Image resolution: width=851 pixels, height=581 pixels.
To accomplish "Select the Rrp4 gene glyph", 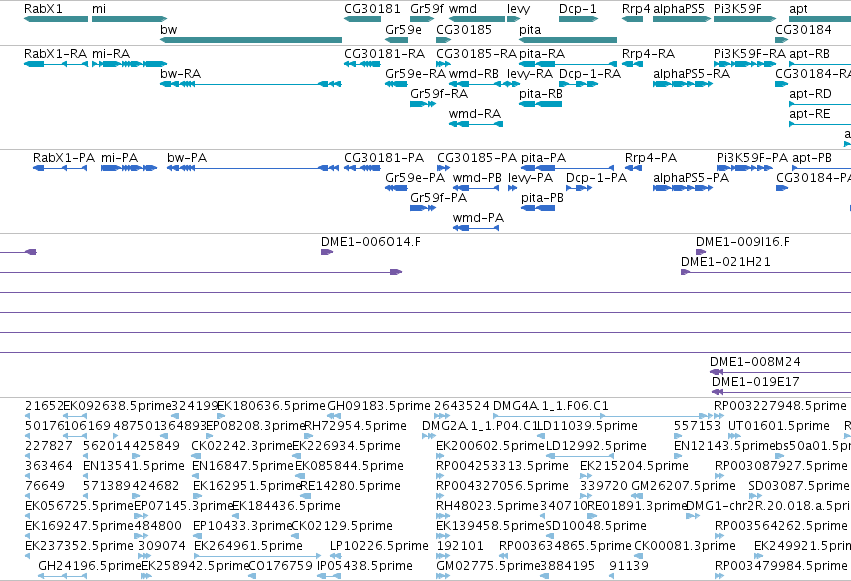I will (632, 19).
